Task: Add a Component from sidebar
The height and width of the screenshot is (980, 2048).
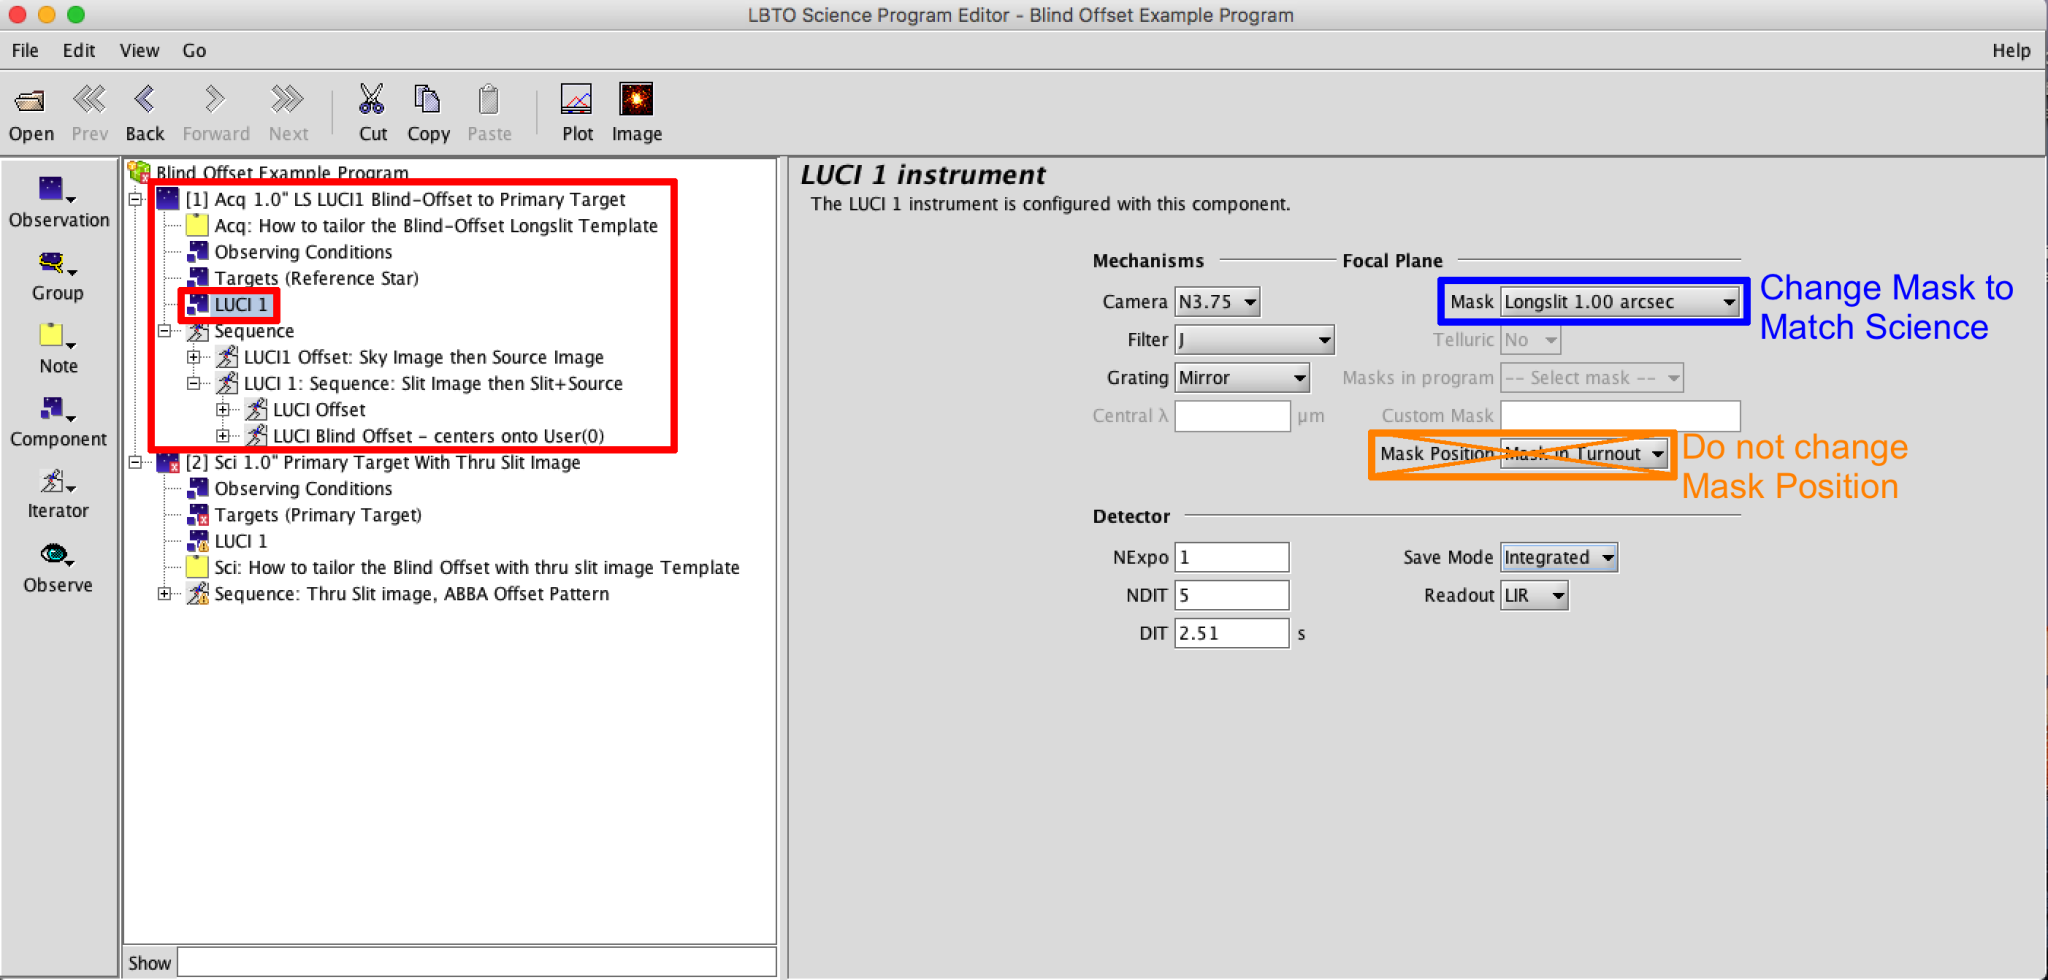Action: (58, 421)
